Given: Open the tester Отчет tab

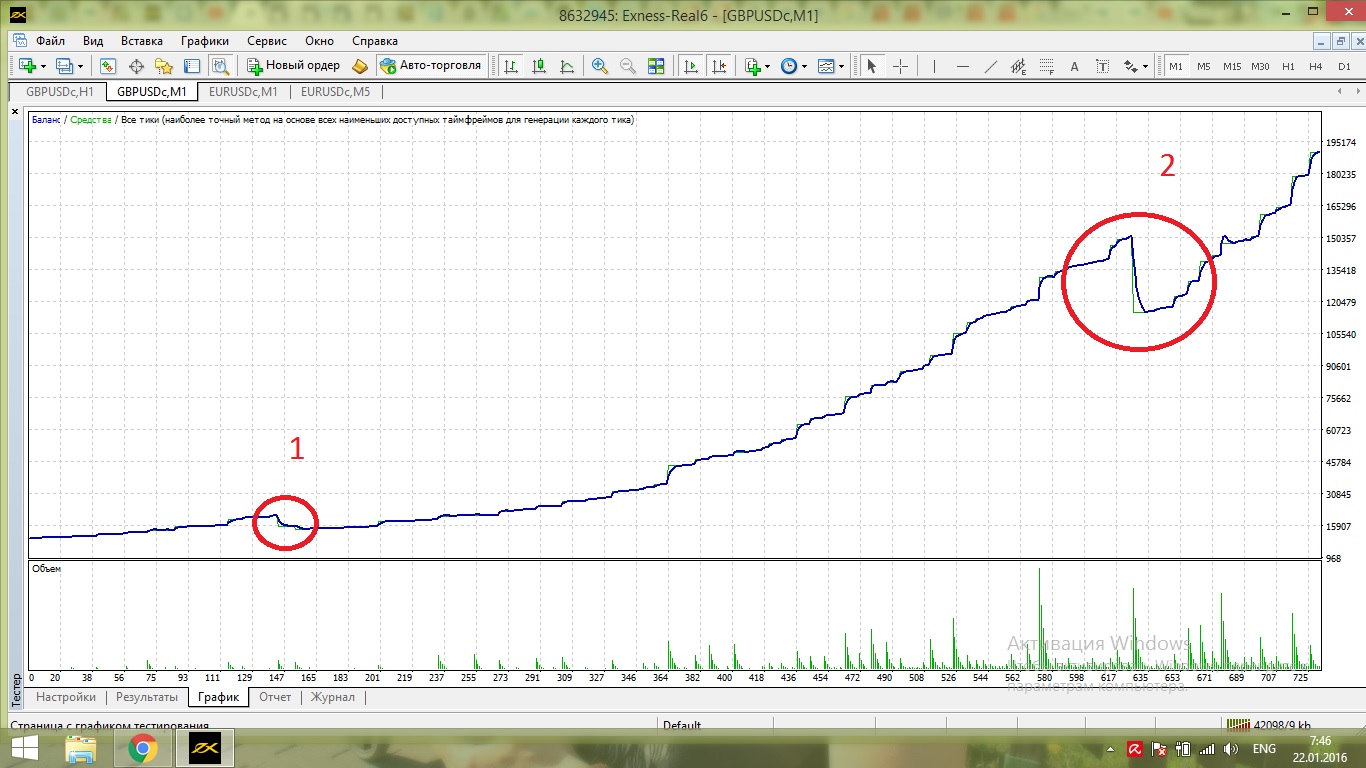Looking at the screenshot, I should pyautogui.click(x=275, y=697).
